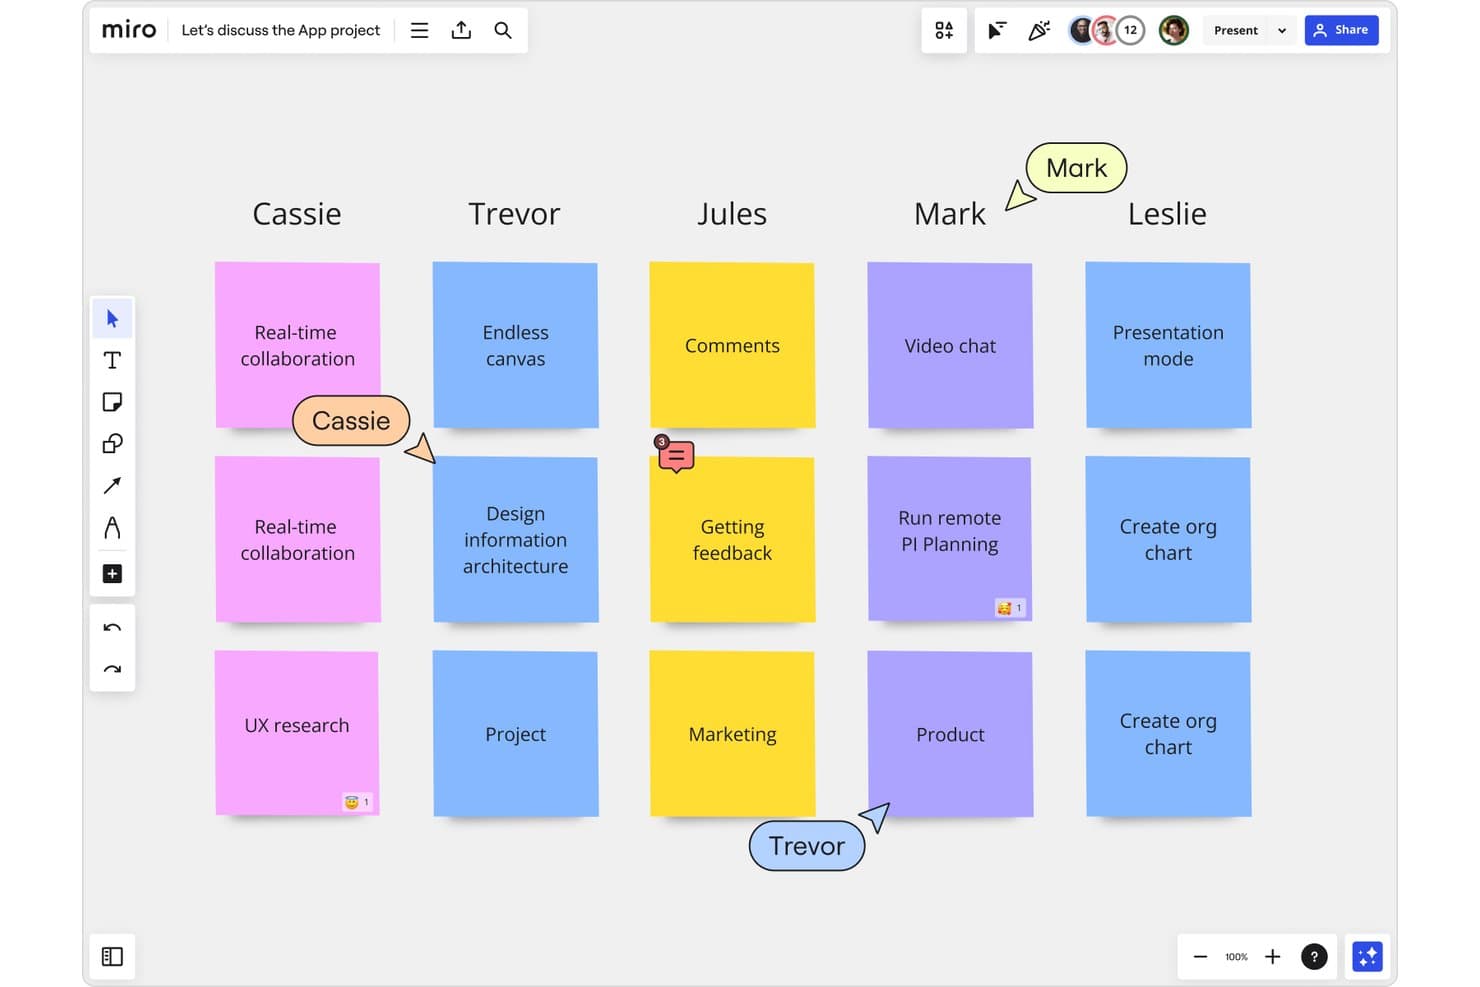Toggle the frames side panel

[112, 957]
